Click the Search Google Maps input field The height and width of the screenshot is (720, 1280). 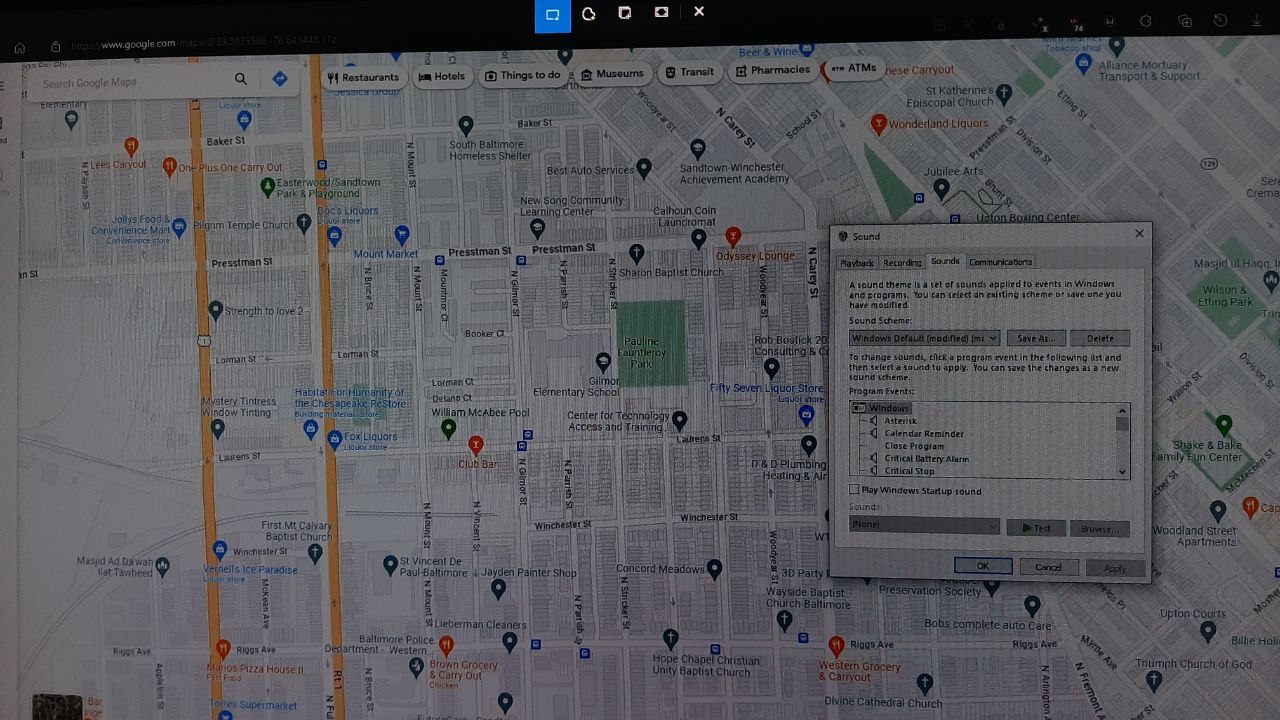point(130,82)
